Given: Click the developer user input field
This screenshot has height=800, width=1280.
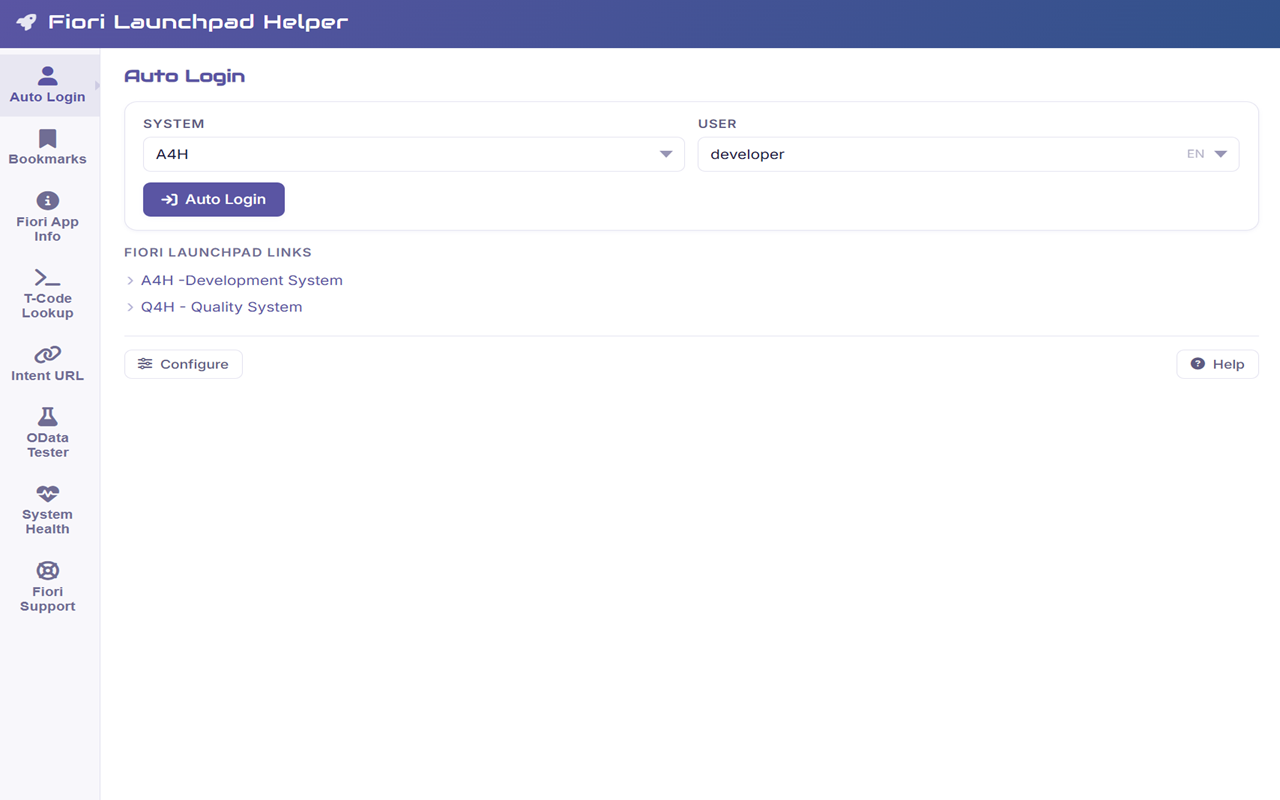Looking at the screenshot, I should coord(968,154).
